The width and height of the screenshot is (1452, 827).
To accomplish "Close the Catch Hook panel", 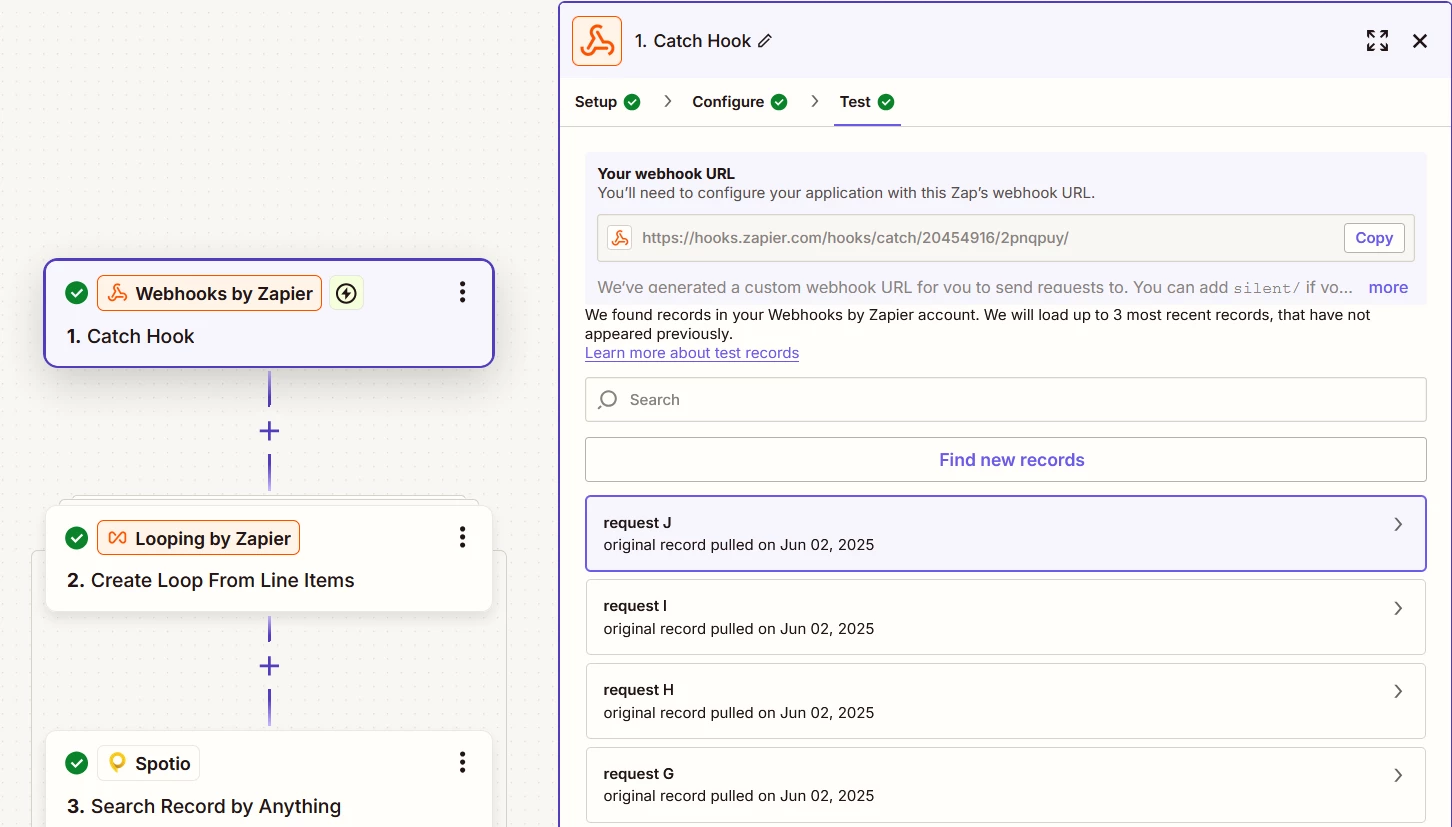I will coord(1420,41).
